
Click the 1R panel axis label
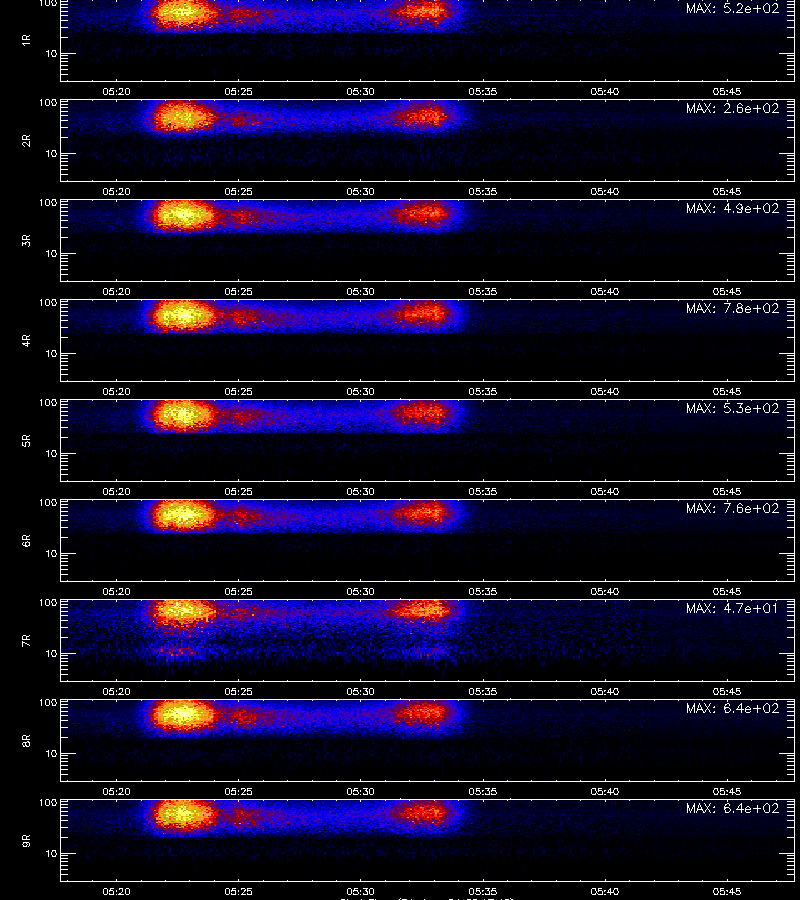tap(26, 40)
